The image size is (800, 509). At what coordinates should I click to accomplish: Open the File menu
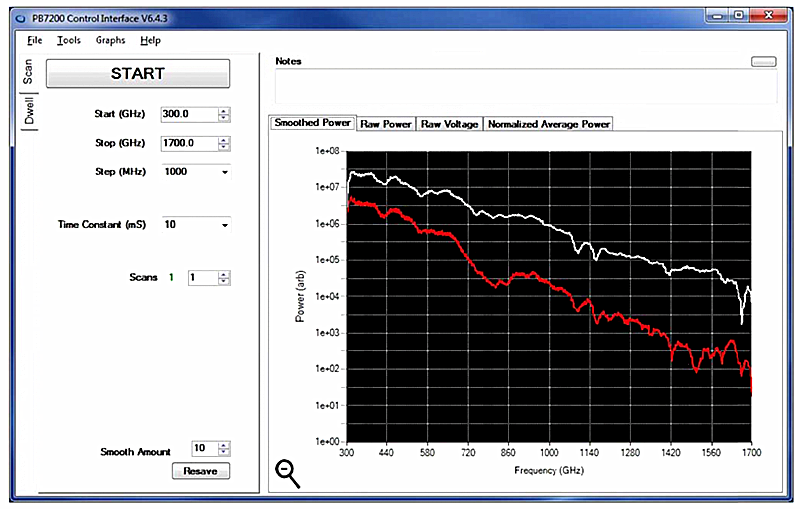pos(35,40)
